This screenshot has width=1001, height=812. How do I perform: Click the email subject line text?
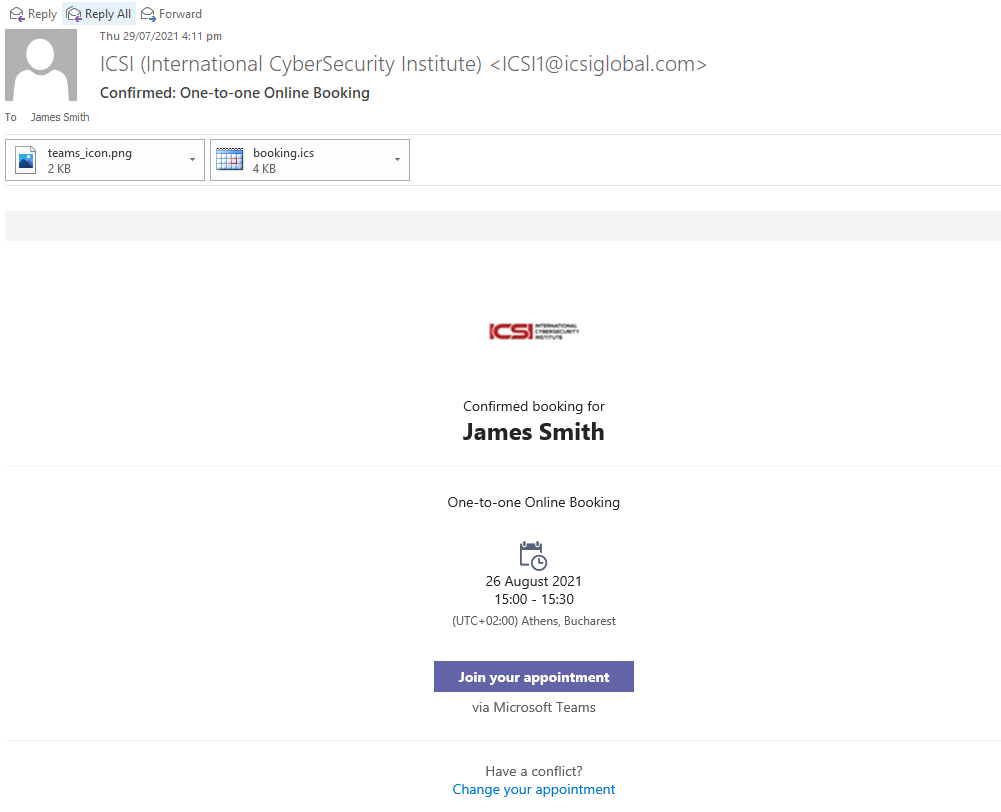235,93
